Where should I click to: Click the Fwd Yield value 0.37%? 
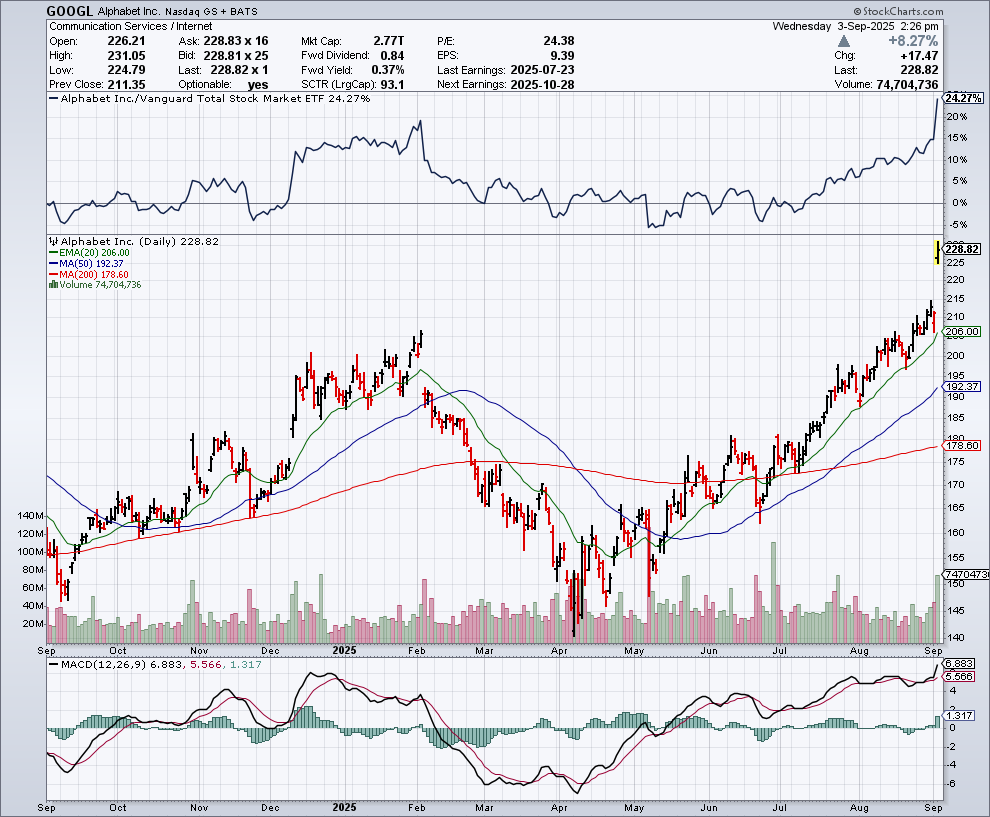[x=388, y=70]
